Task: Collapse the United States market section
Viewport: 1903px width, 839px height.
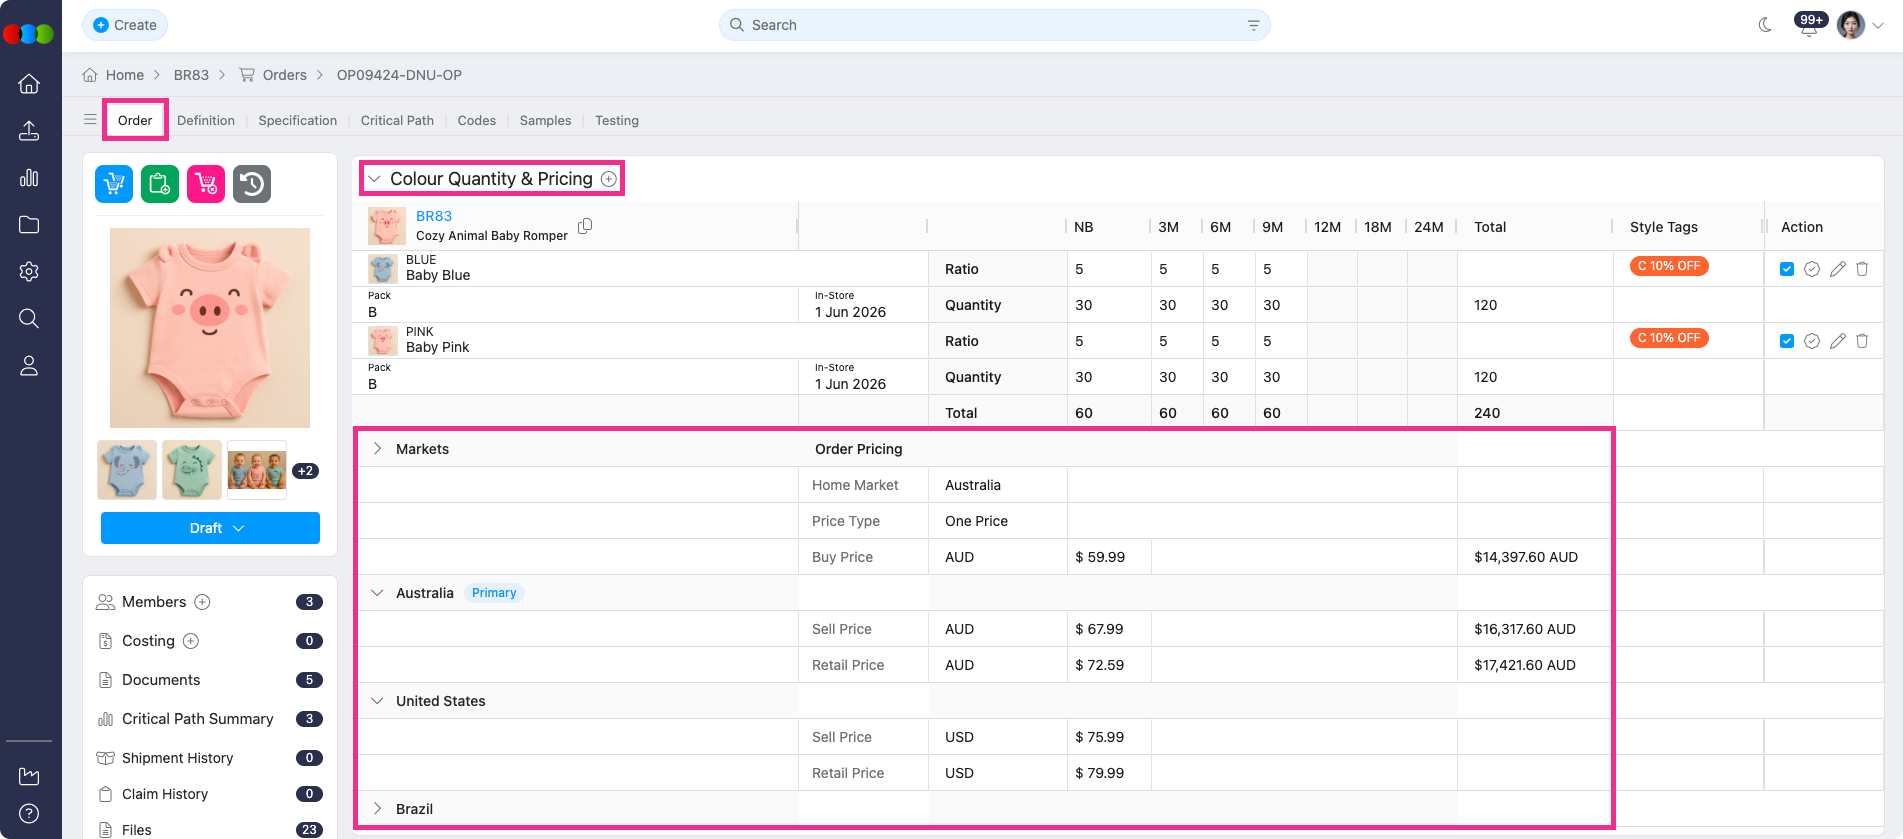Action: 377,701
